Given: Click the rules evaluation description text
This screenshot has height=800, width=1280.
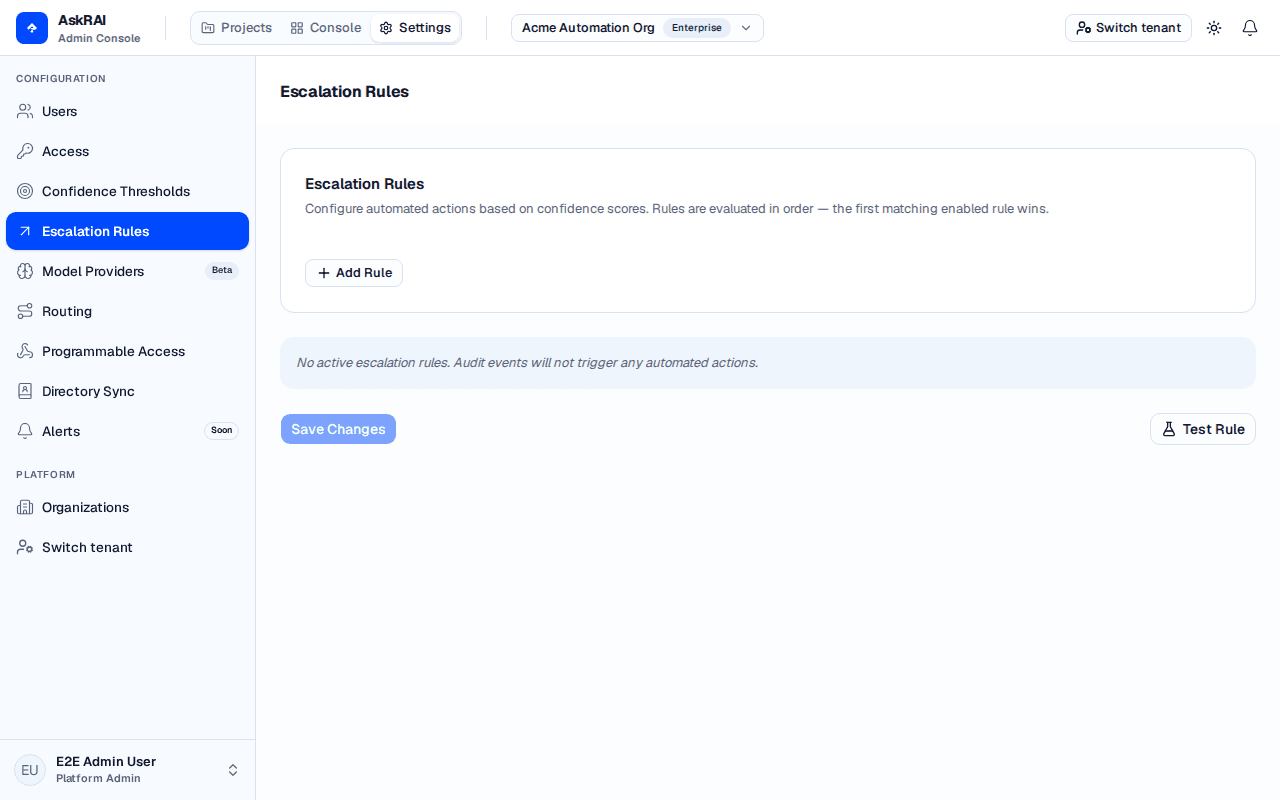Looking at the screenshot, I should 677,209.
